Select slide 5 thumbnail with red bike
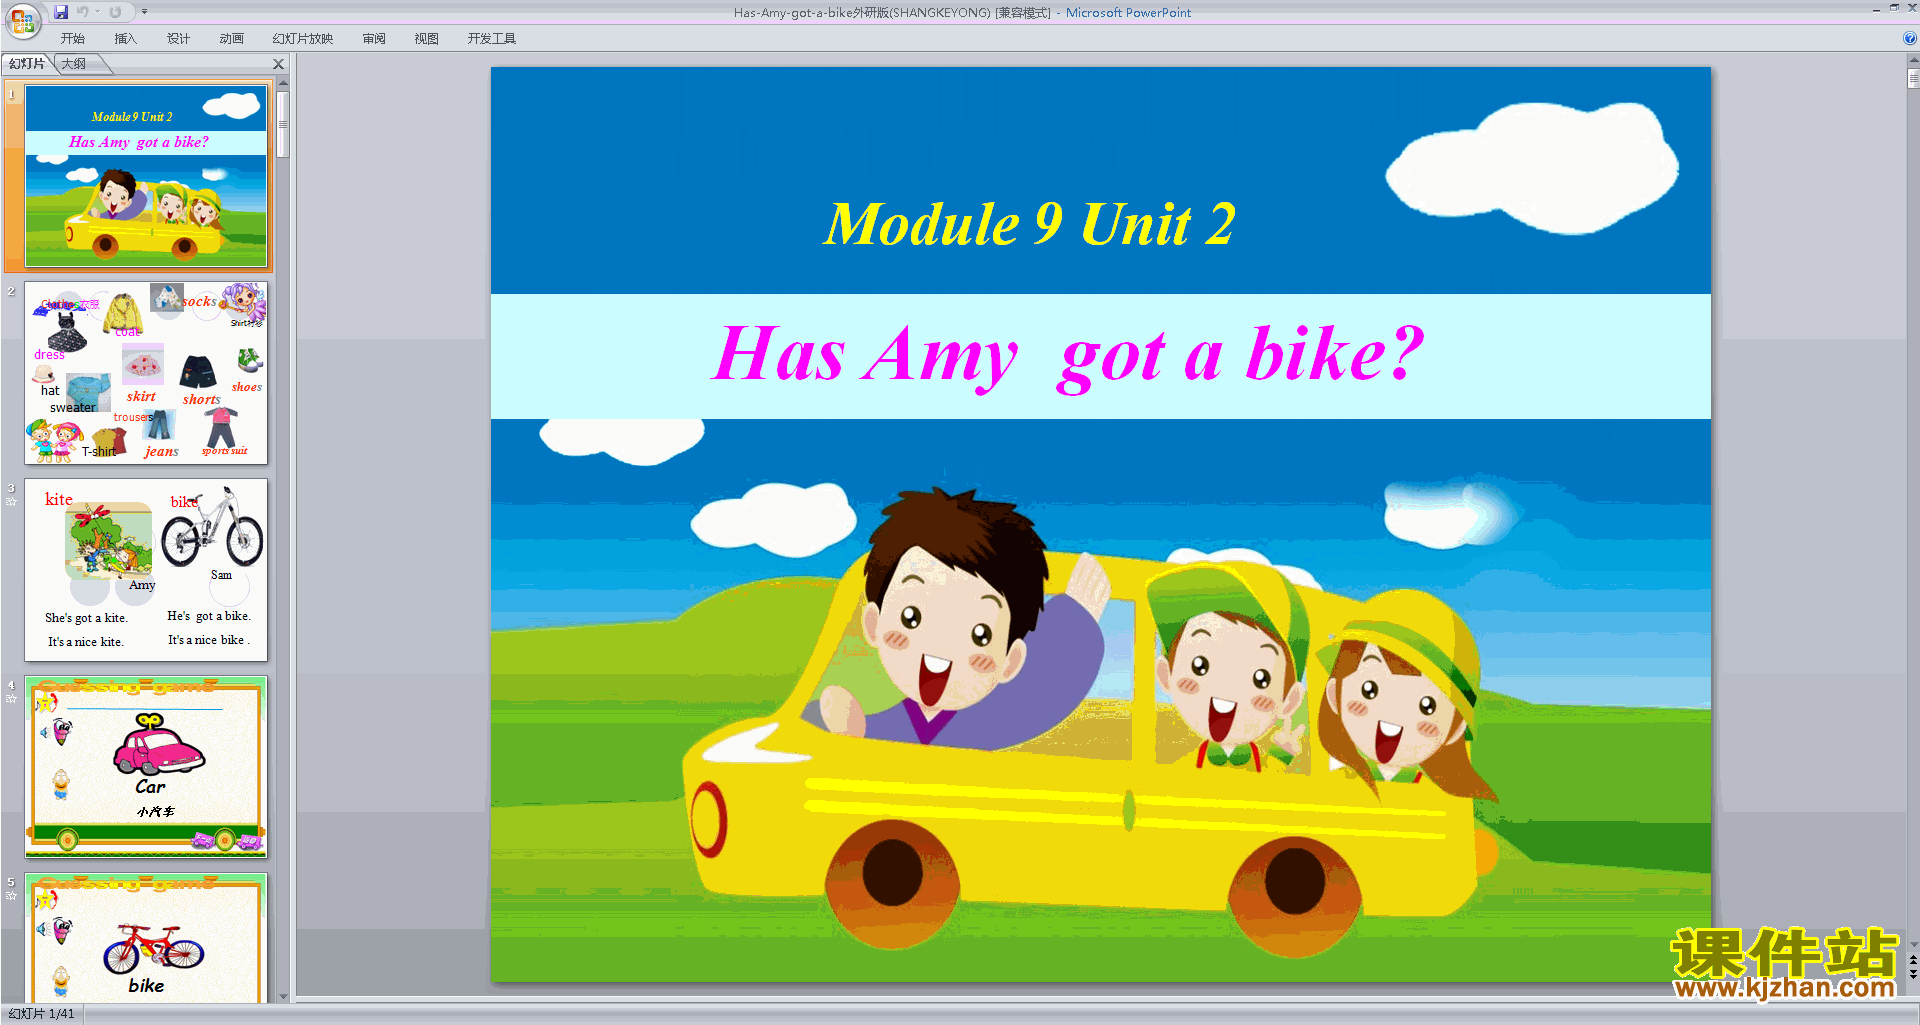 point(146,938)
